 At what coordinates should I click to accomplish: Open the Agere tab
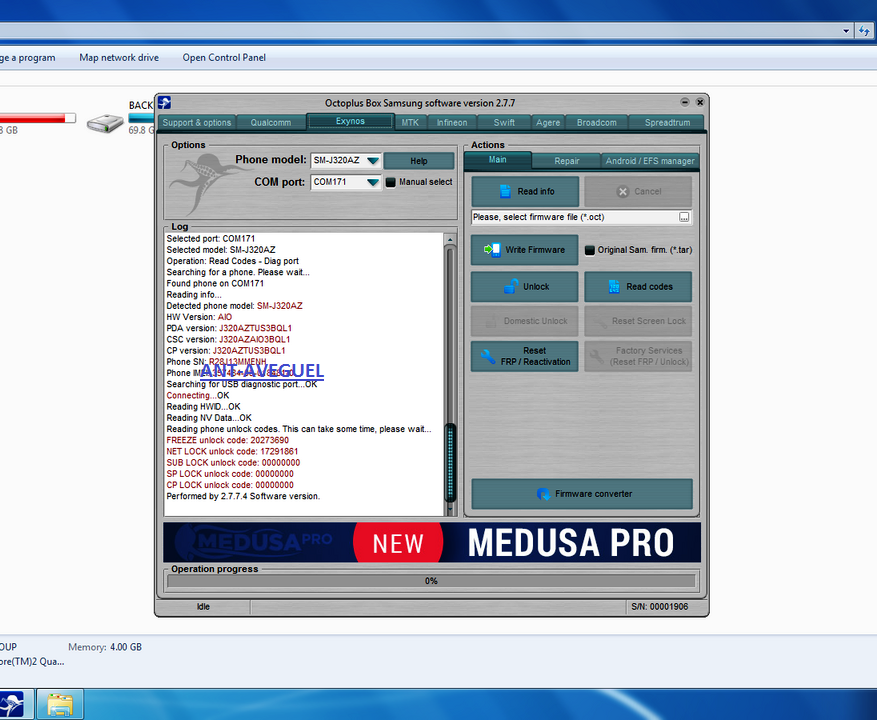pyautogui.click(x=548, y=123)
